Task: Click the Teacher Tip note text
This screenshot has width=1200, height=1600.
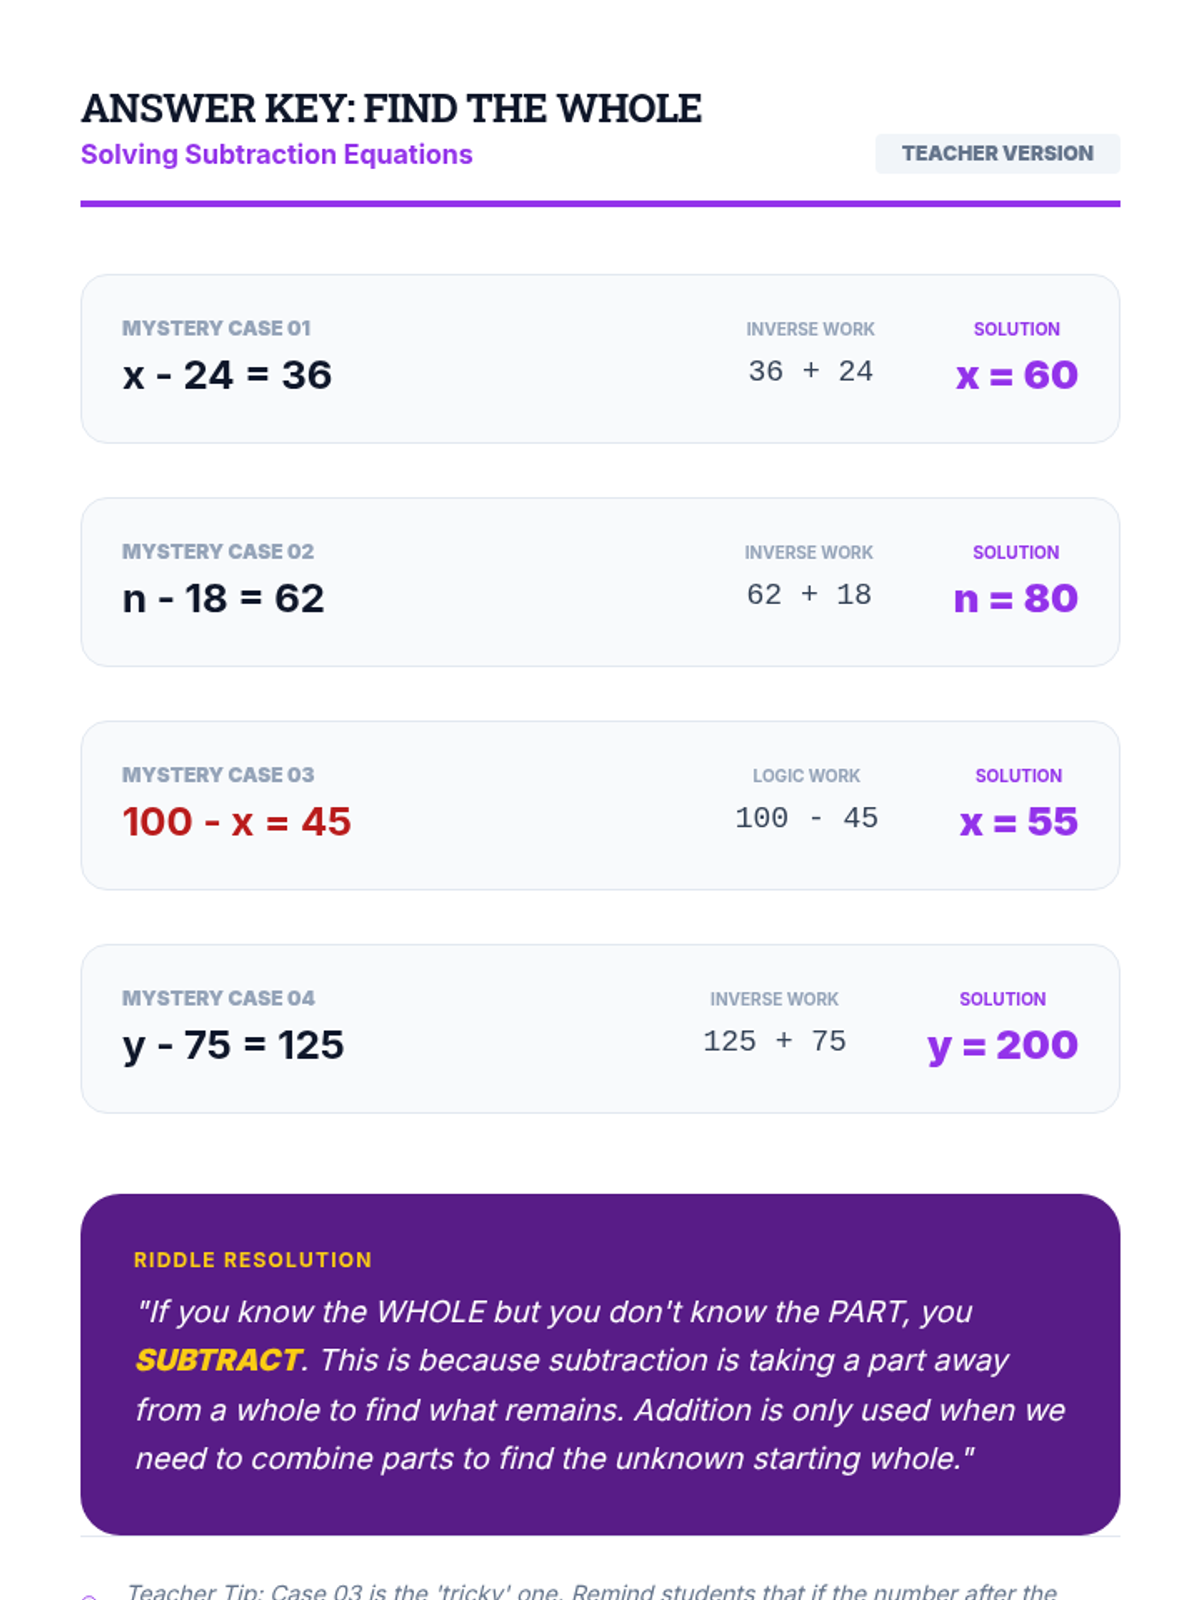Action: point(592,1590)
